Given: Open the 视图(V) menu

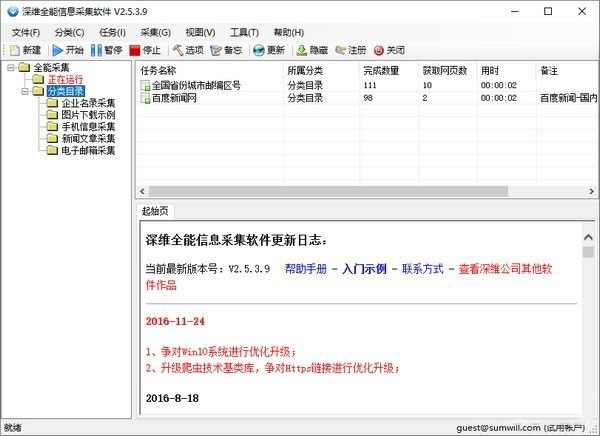Looking at the screenshot, I should click(x=200, y=33).
